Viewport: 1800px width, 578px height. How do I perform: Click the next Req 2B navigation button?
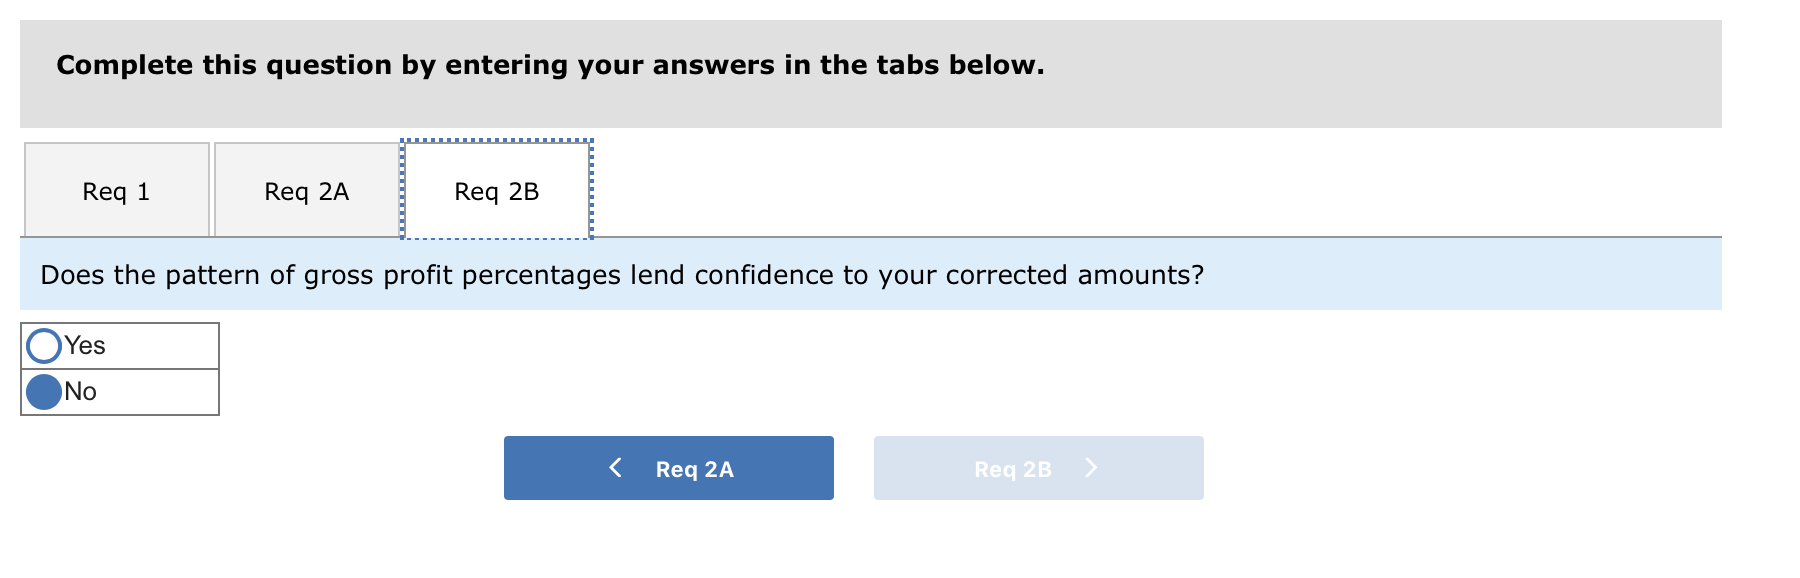tap(1038, 468)
